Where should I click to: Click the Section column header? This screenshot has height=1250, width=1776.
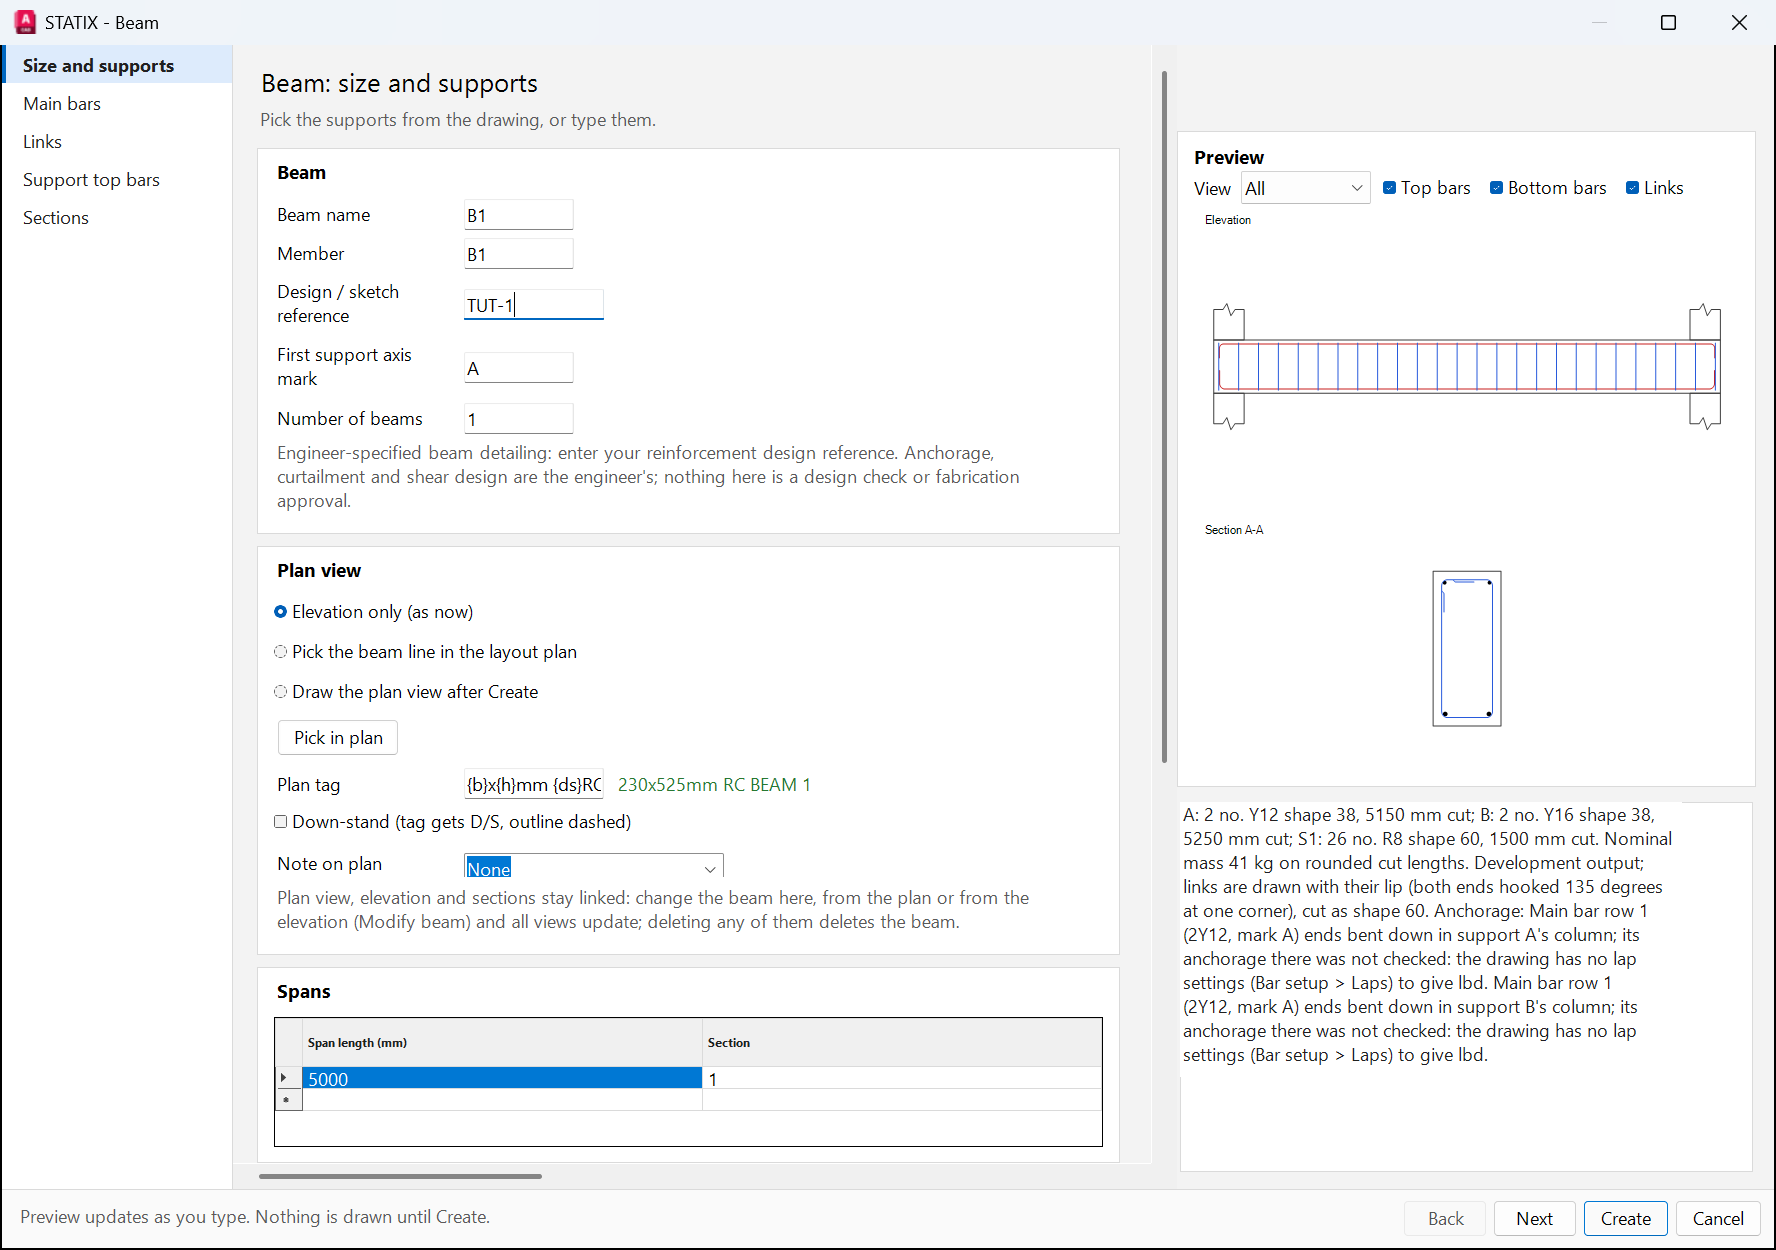pyautogui.click(x=902, y=1043)
